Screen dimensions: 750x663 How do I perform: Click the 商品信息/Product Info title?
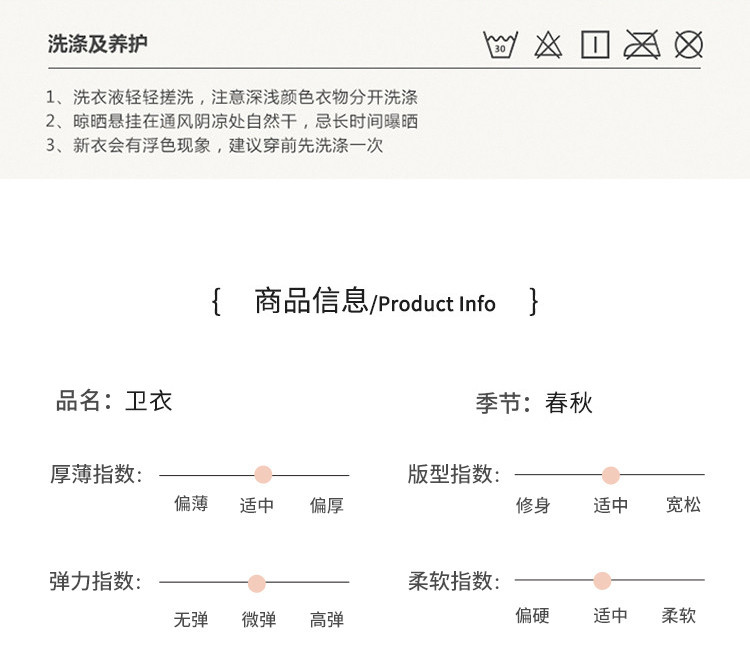click(375, 301)
